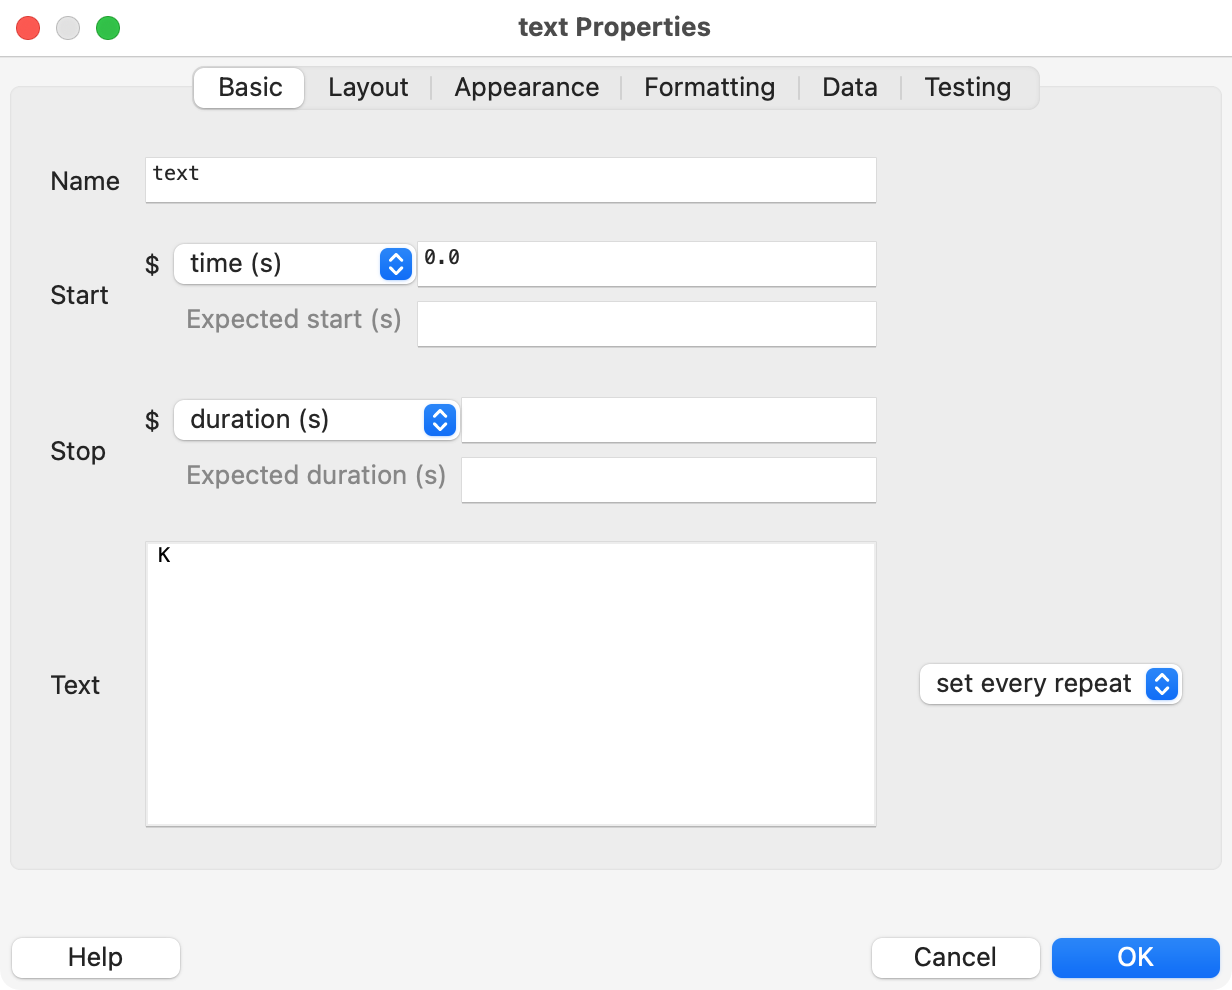The image size is (1232, 990).
Task: Click the 'Expected start (s)' field
Action: tap(646, 323)
